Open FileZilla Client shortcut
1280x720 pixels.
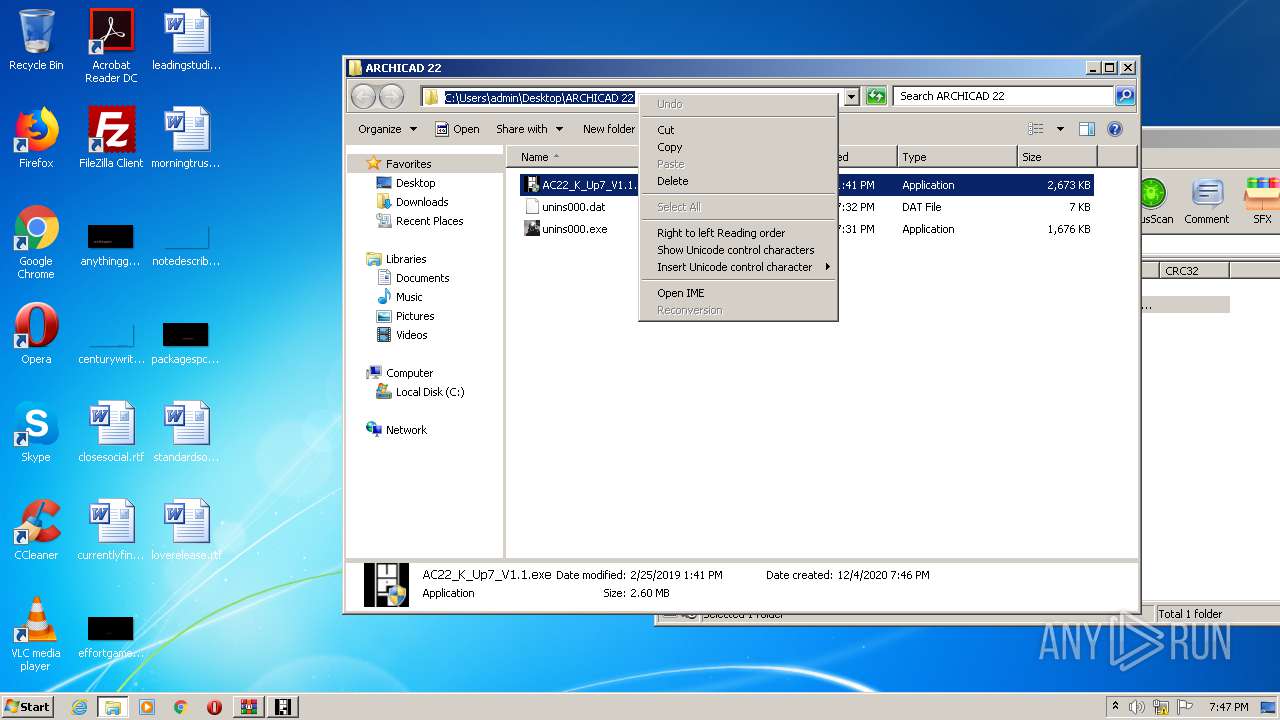(x=111, y=138)
